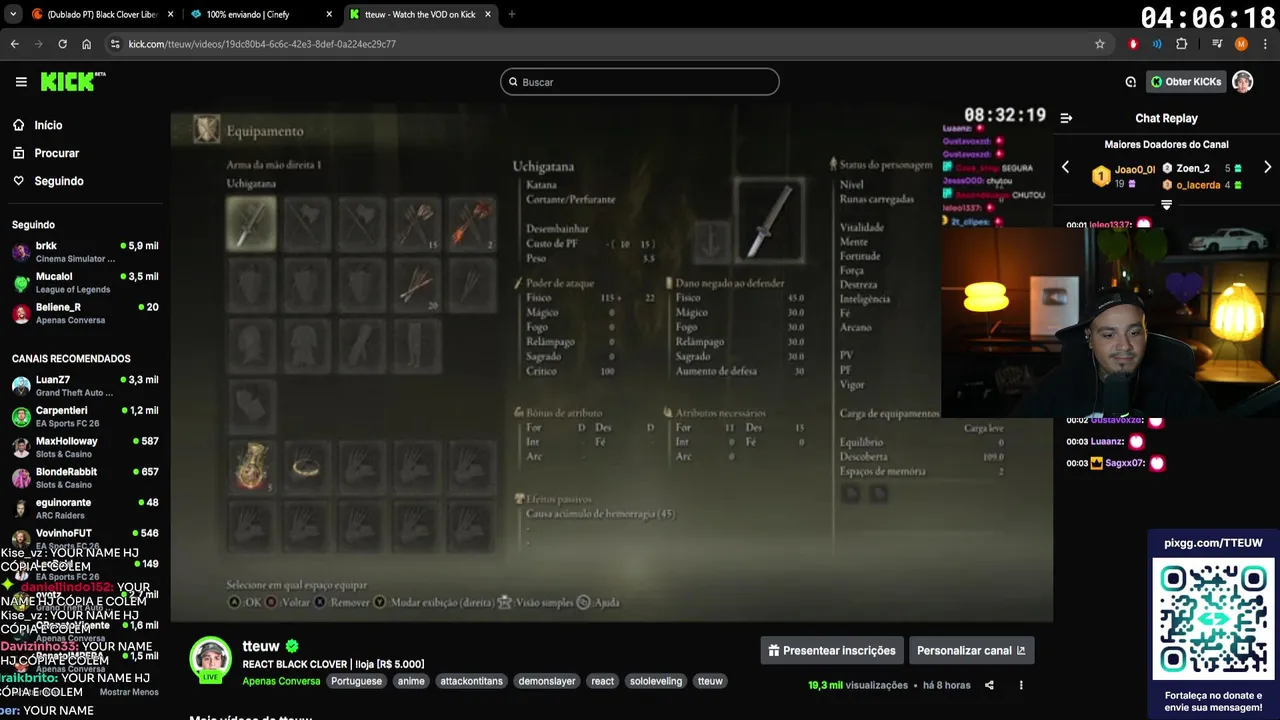This screenshot has height=720, width=1280.
Task: Reload the page in the browser
Action: pyautogui.click(x=62, y=44)
